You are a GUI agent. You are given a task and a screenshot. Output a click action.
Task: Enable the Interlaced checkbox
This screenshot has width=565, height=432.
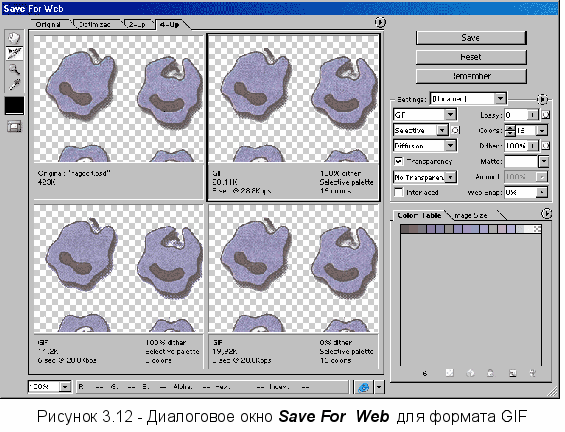[398, 192]
